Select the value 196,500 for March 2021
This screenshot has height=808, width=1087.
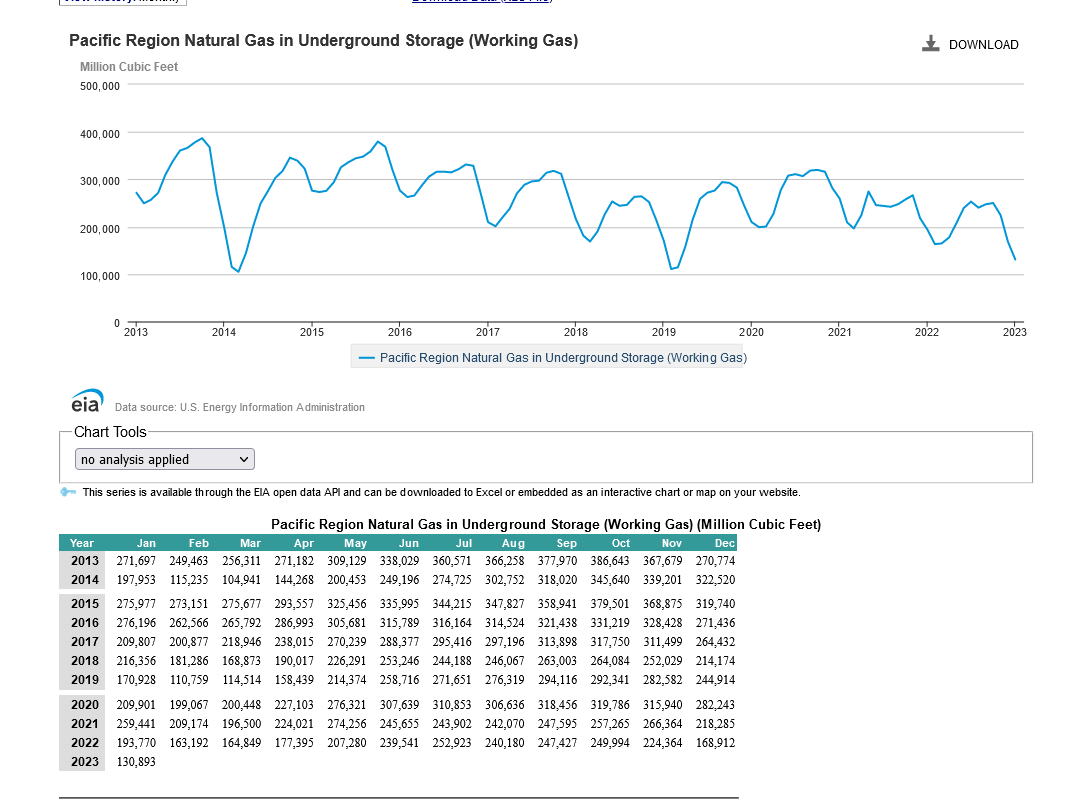point(241,723)
